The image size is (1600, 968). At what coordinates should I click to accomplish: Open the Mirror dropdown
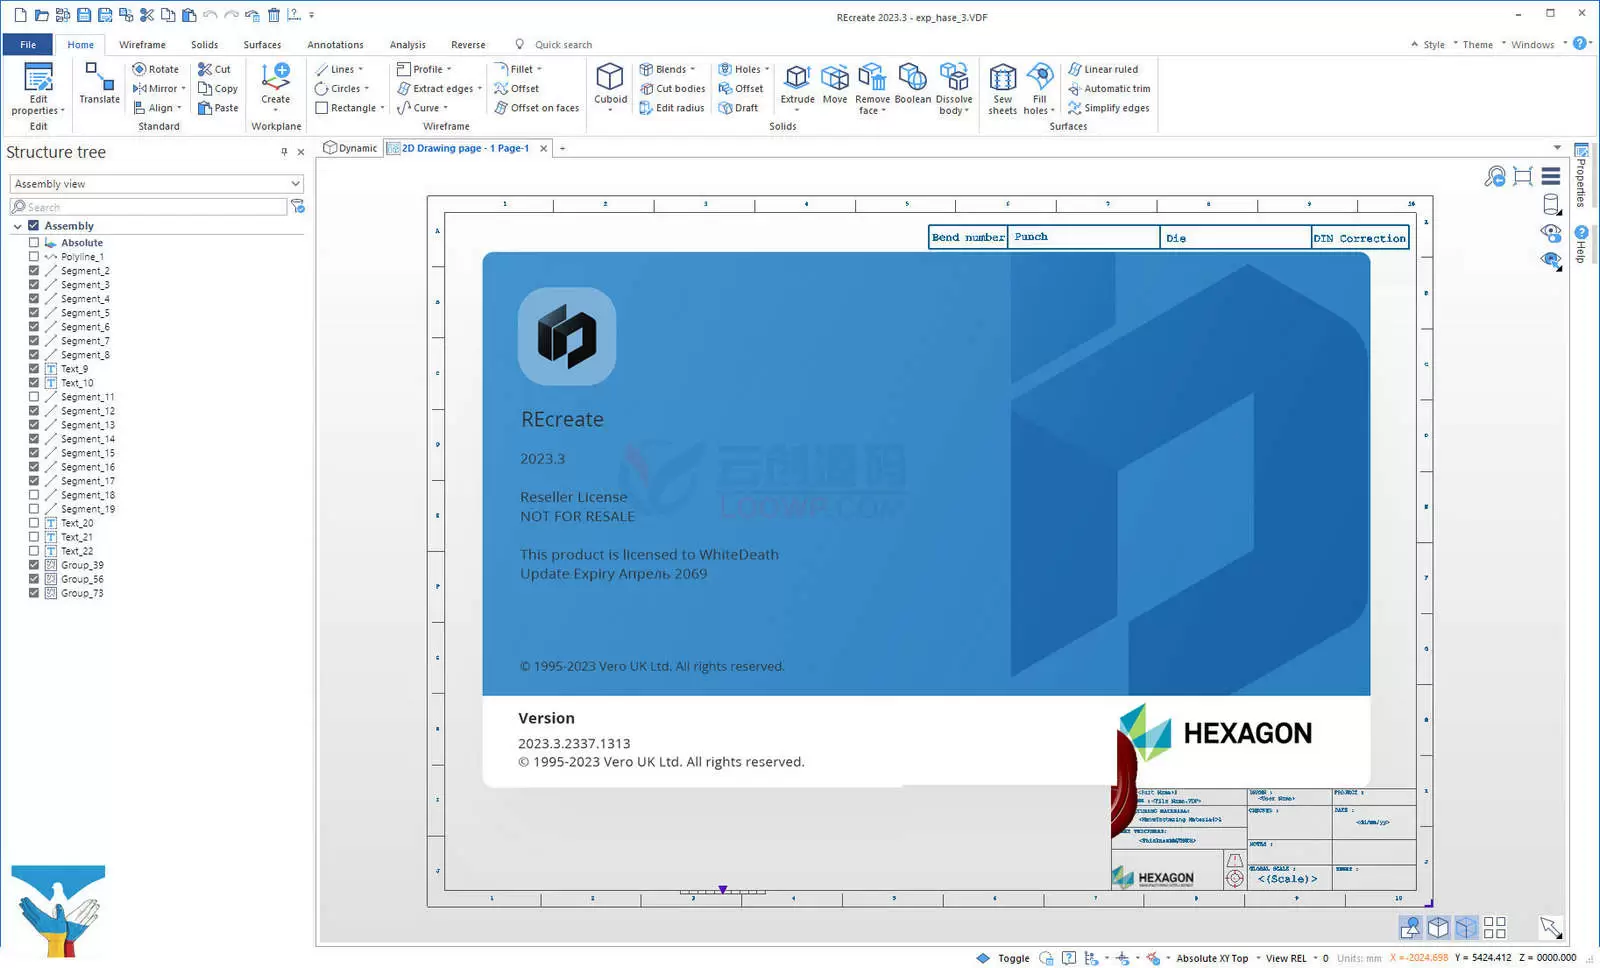[183, 88]
